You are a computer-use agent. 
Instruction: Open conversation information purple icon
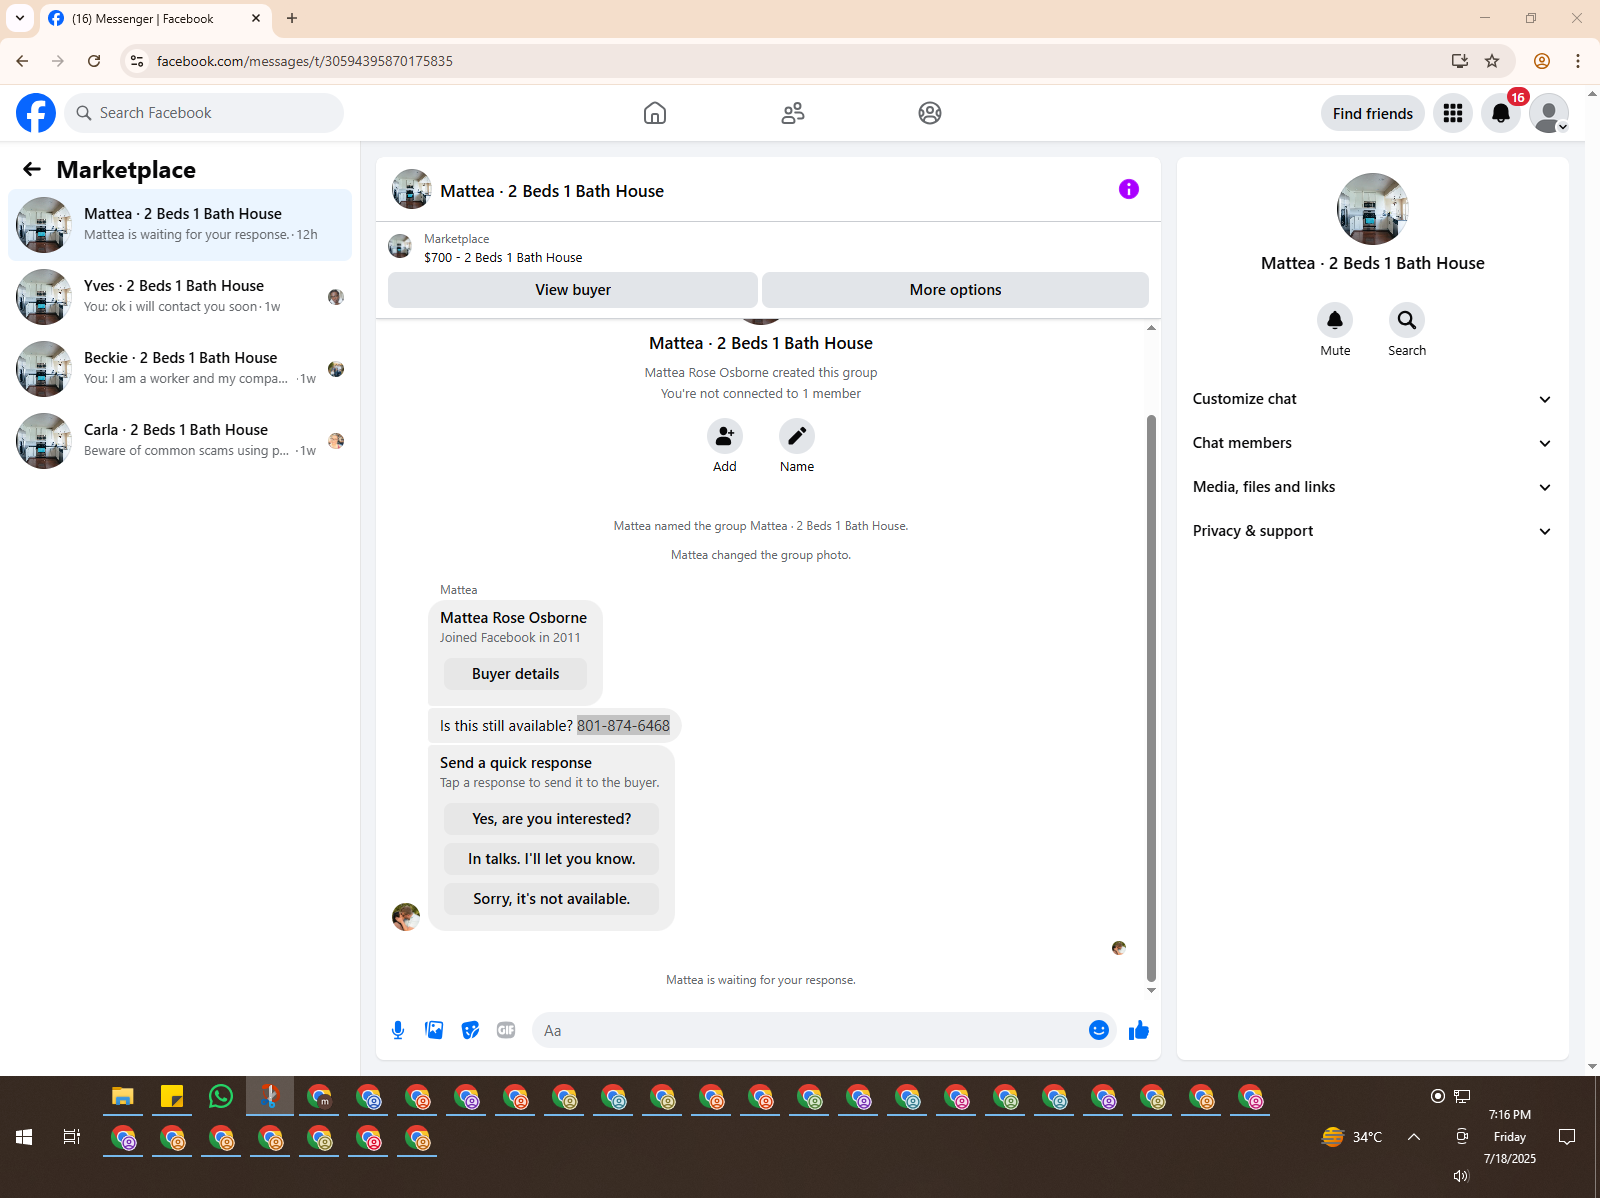[x=1129, y=189]
